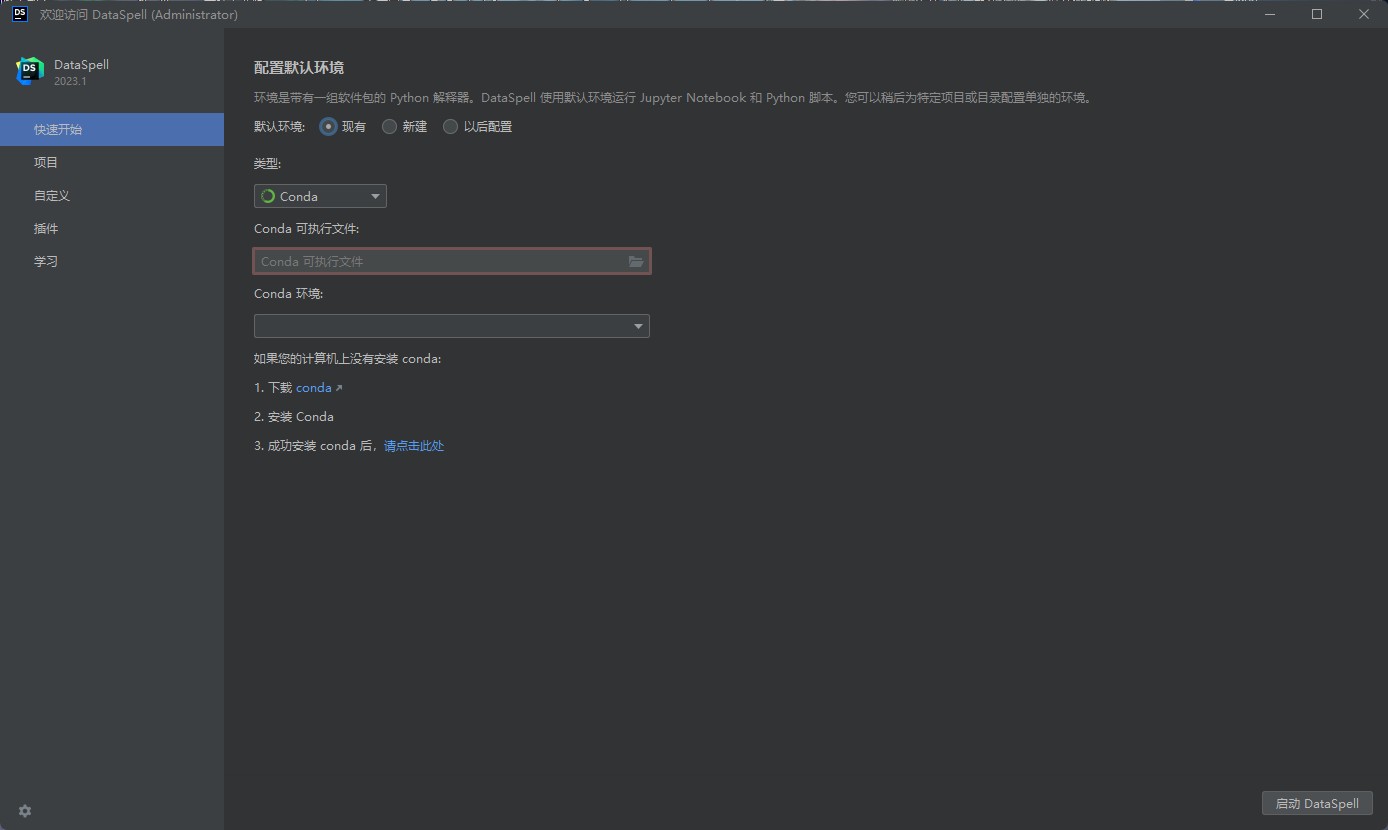The width and height of the screenshot is (1388, 830).
Task: Open the settings gear icon at bottom-left
Action: coord(25,811)
